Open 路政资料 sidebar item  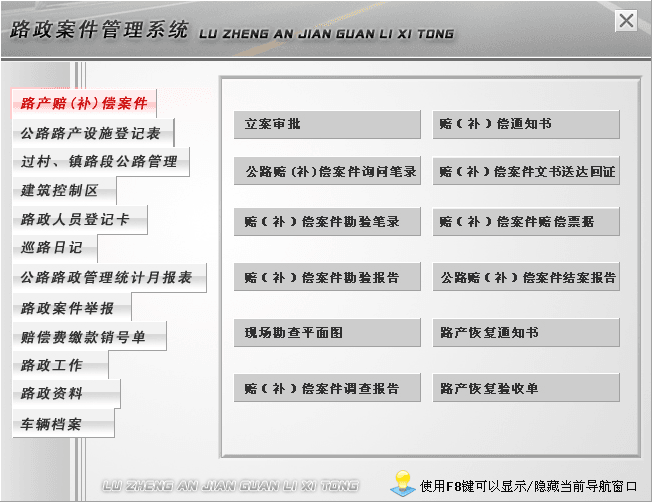tap(67, 393)
